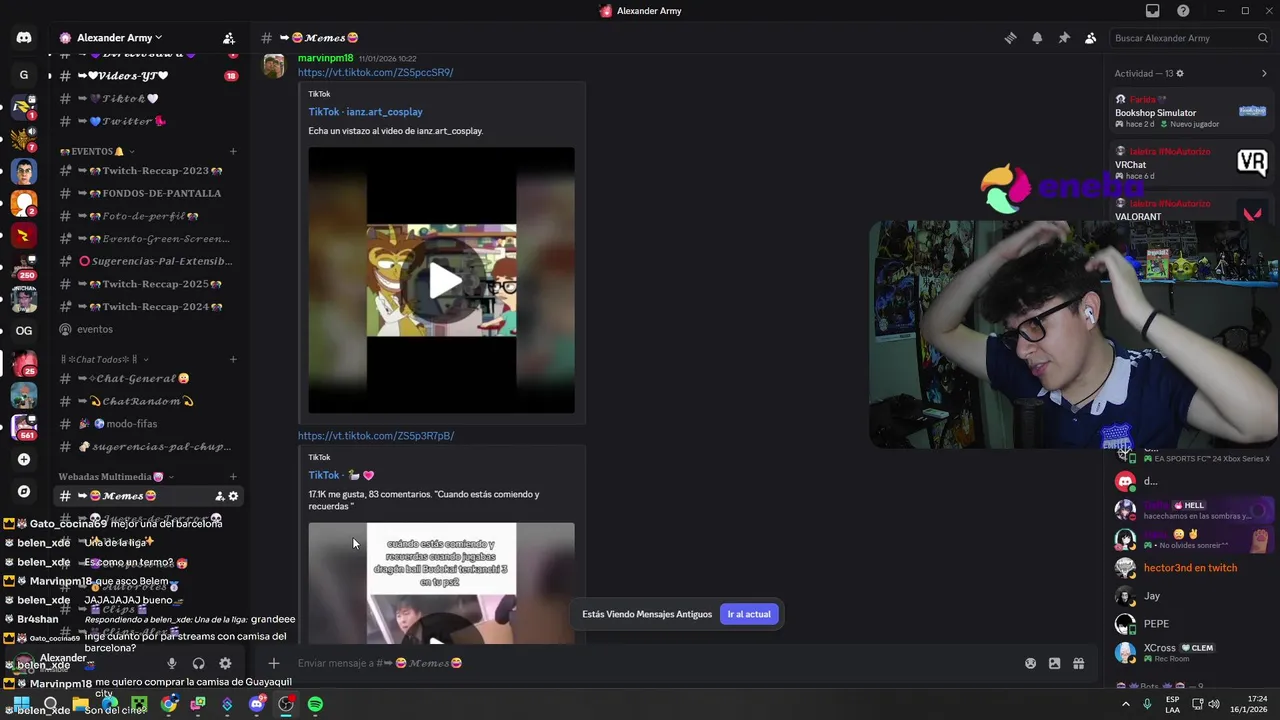This screenshot has height=720, width=1280.
Task: Open user settings gear in user panel
Action: (225, 663)
